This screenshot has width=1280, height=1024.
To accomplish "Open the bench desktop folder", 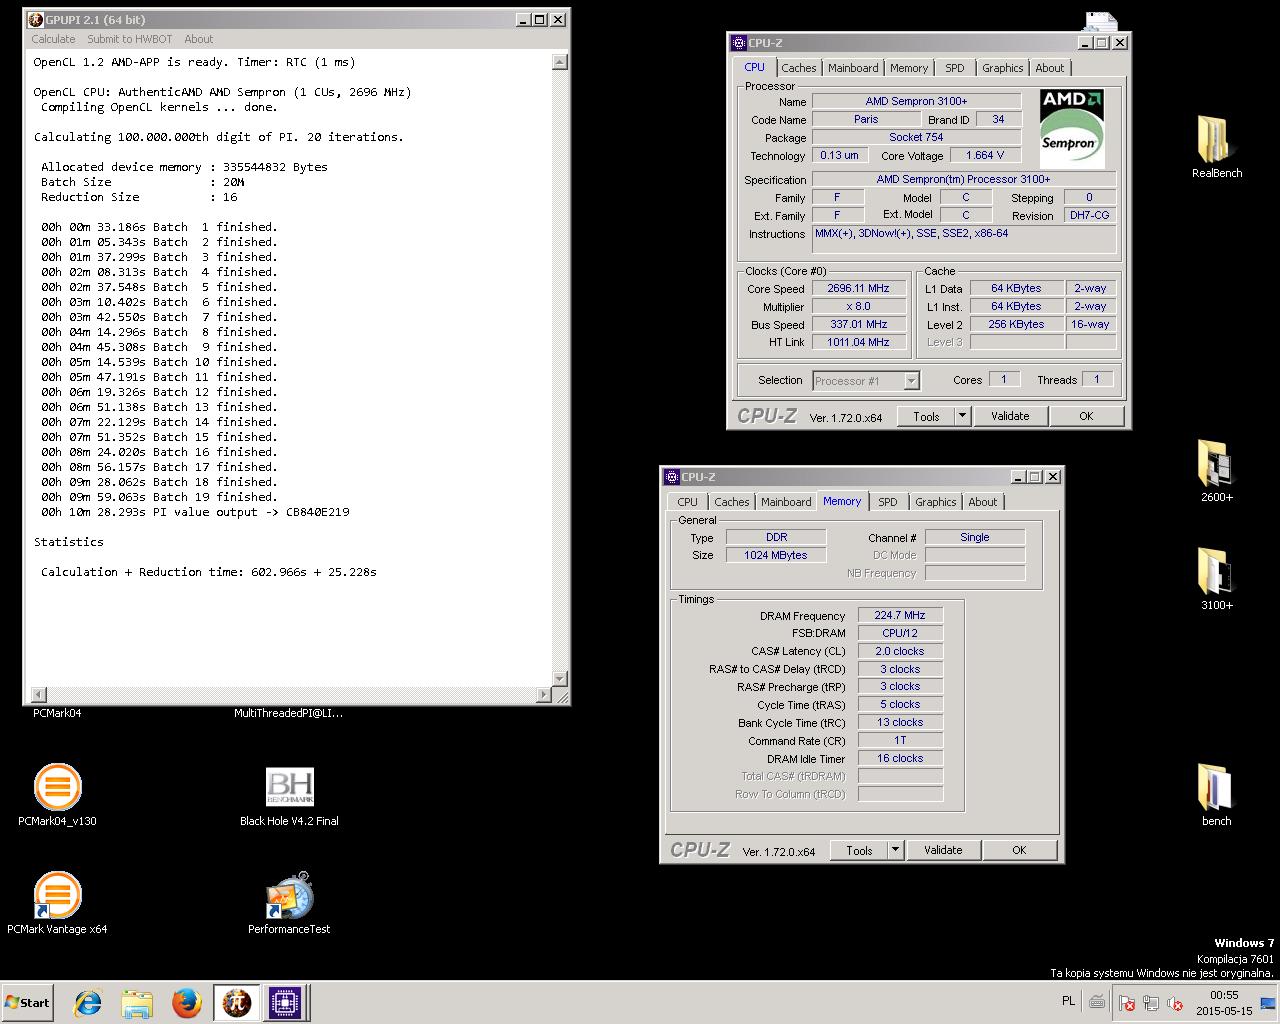I will point(1216,795).
